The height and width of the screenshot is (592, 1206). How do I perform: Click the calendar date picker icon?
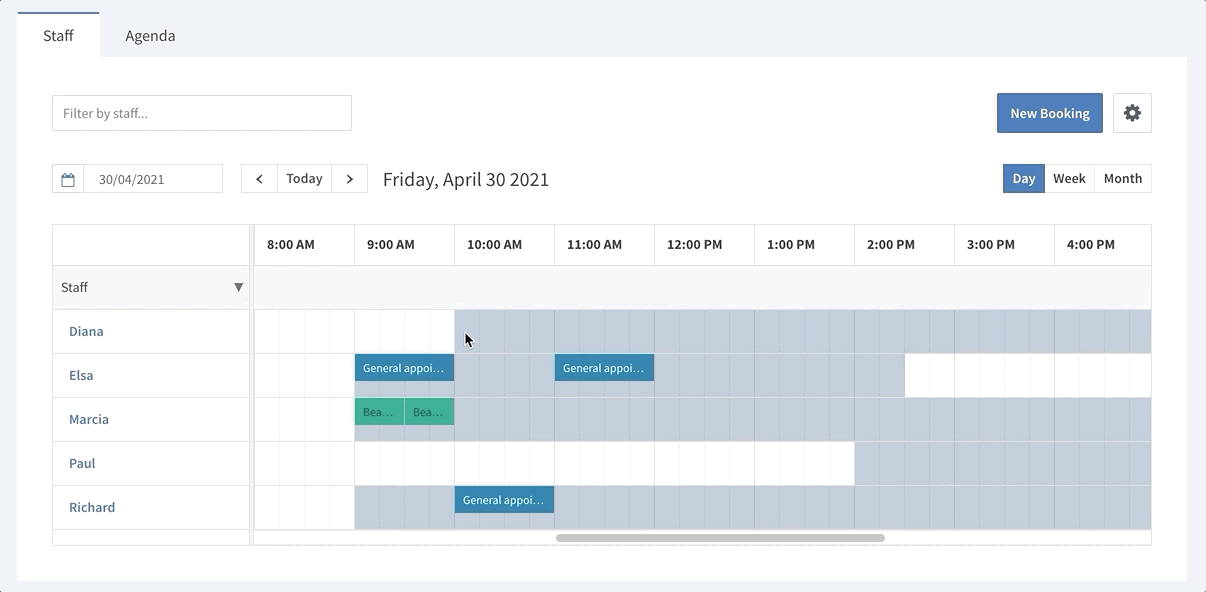pyautogui.click(x=68, y=179)
